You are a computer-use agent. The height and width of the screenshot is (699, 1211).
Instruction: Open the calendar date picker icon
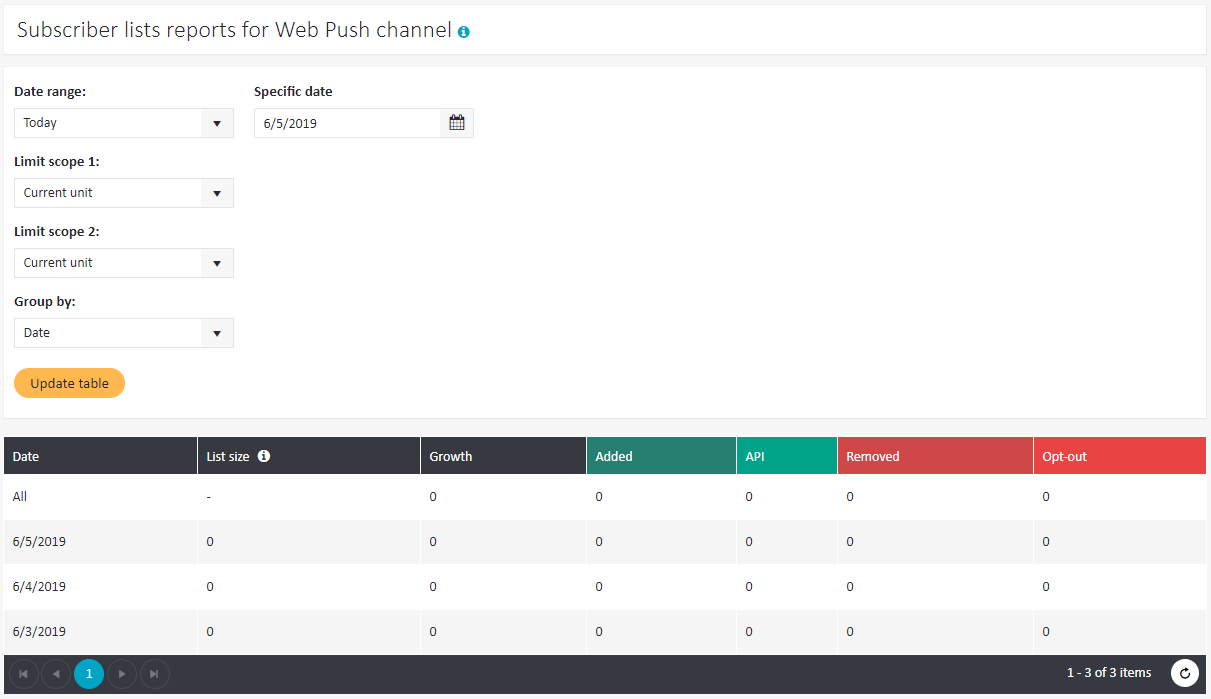[x=457, y=123]
